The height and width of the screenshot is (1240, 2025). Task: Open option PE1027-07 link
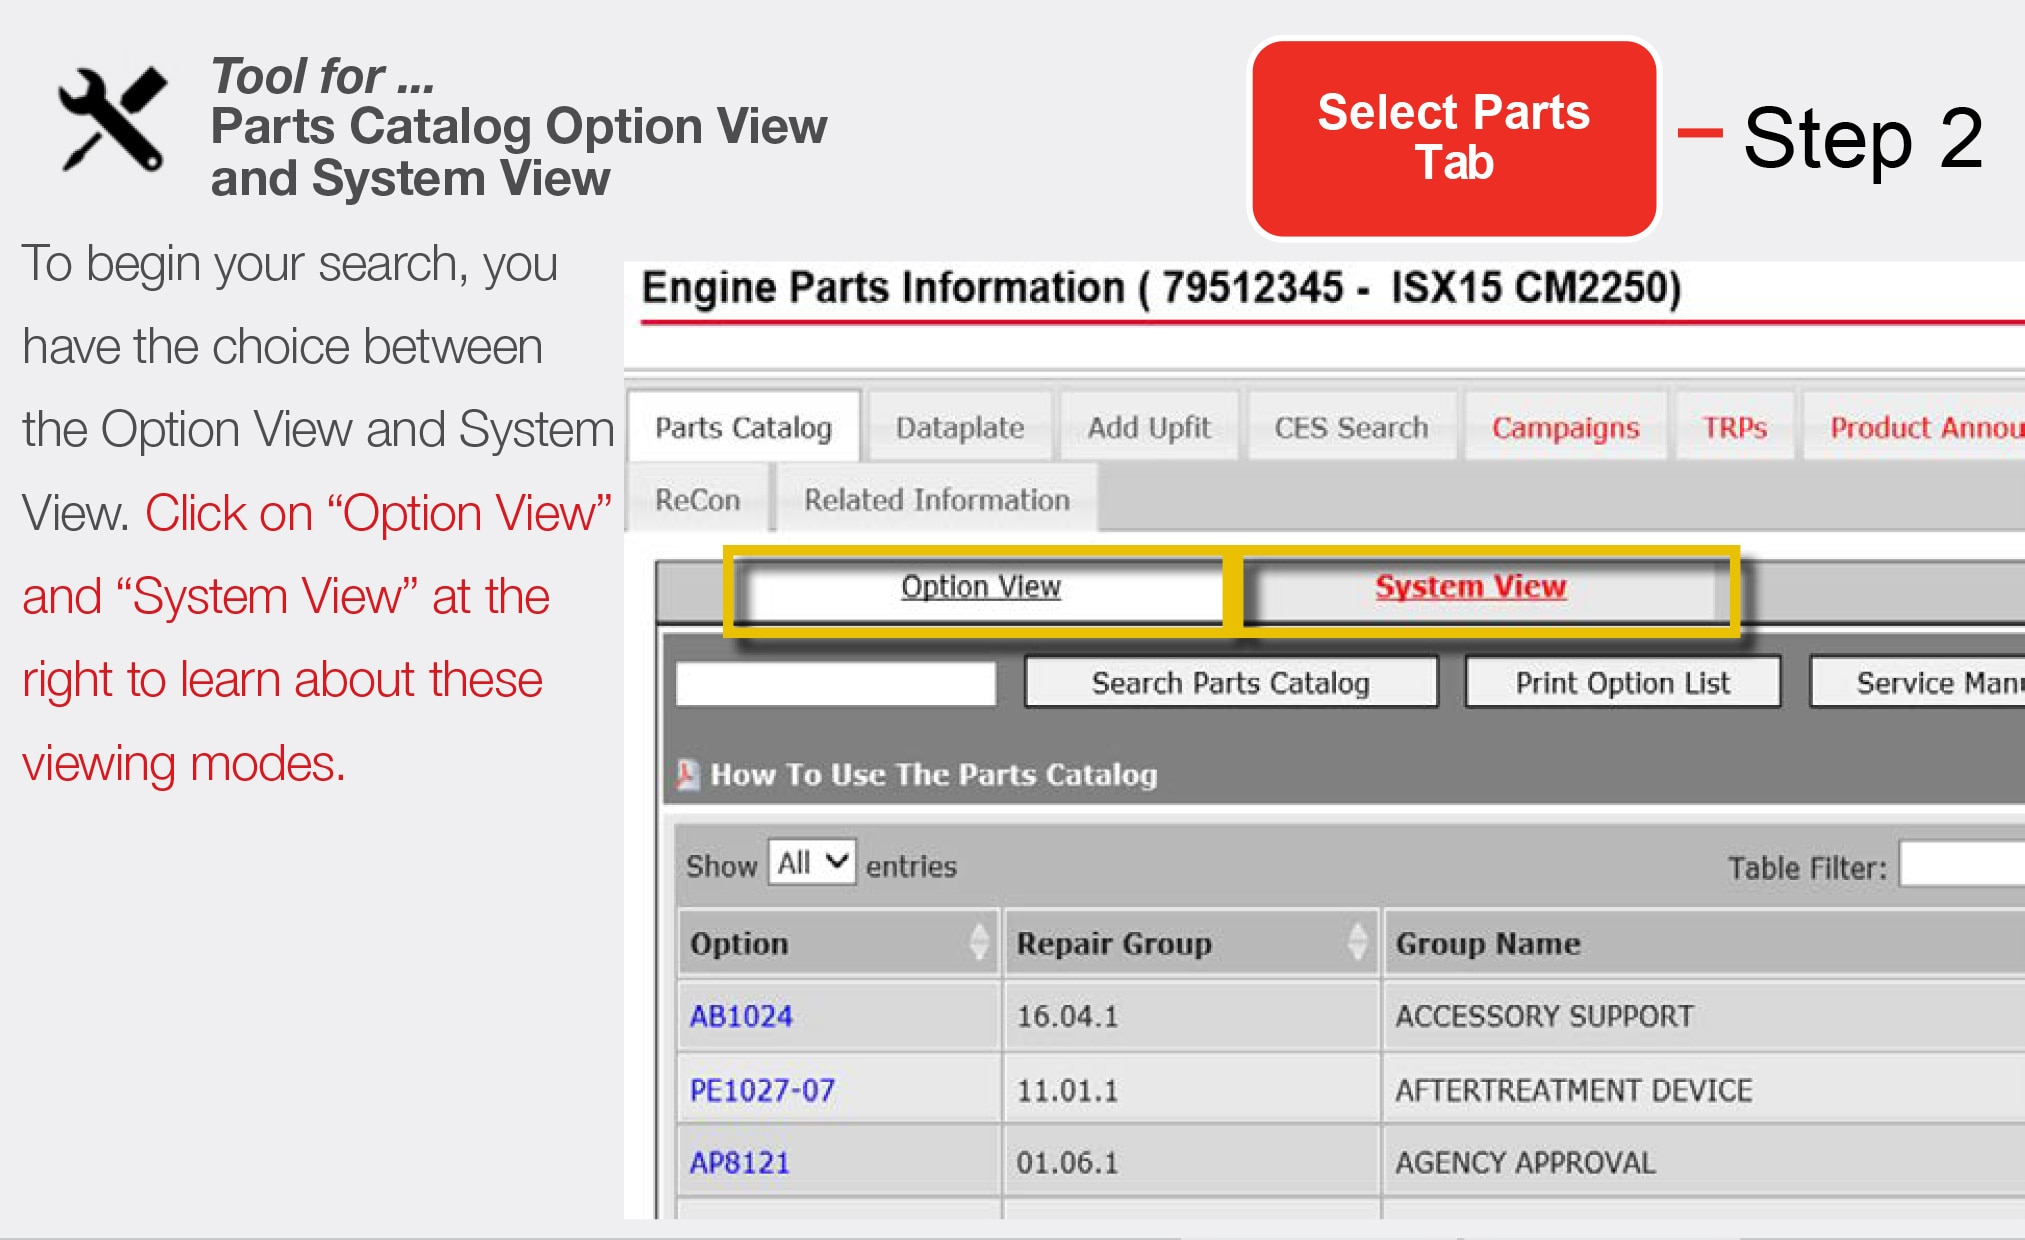pyautogui.click(x=762, y=1090)
